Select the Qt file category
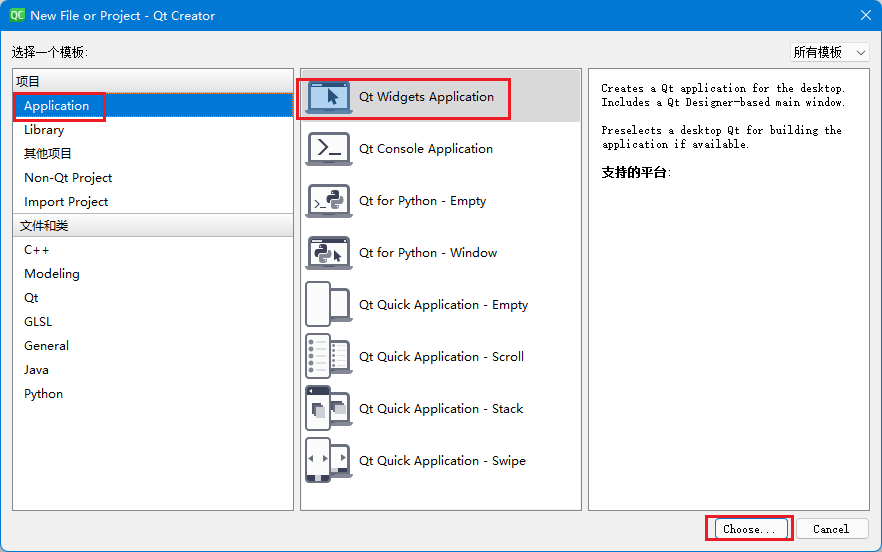This screenshot has width=882, height=552. coord(153,298)
